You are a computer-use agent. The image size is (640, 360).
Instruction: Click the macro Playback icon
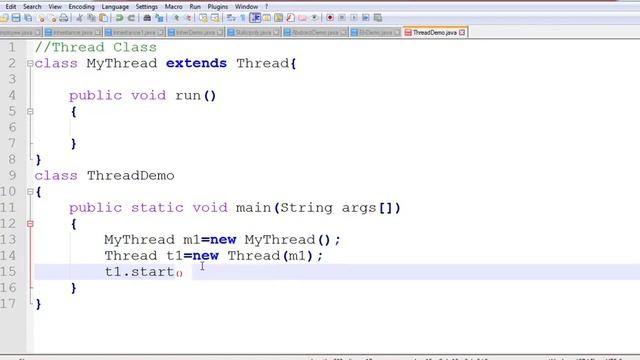[353, 18]
